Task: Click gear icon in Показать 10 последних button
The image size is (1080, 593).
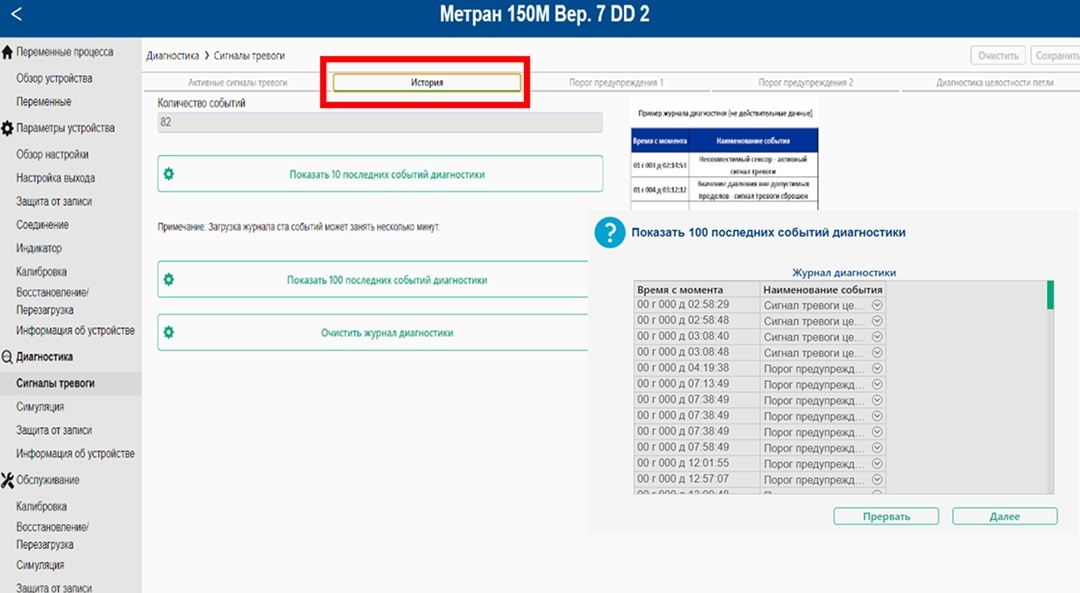Action: (x=169, y=174)
